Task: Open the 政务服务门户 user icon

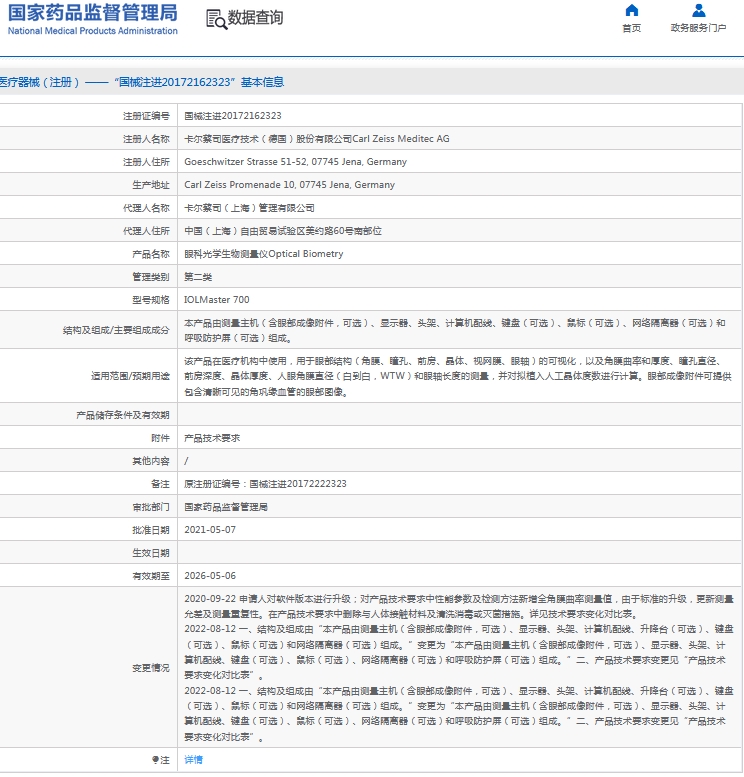Action: [x=698, y=10]
